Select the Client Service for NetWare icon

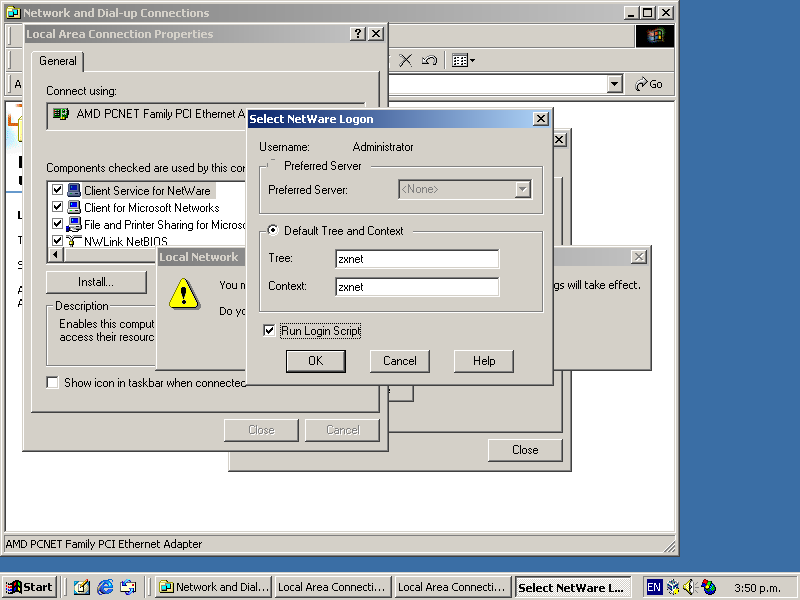tap(74, 190)
